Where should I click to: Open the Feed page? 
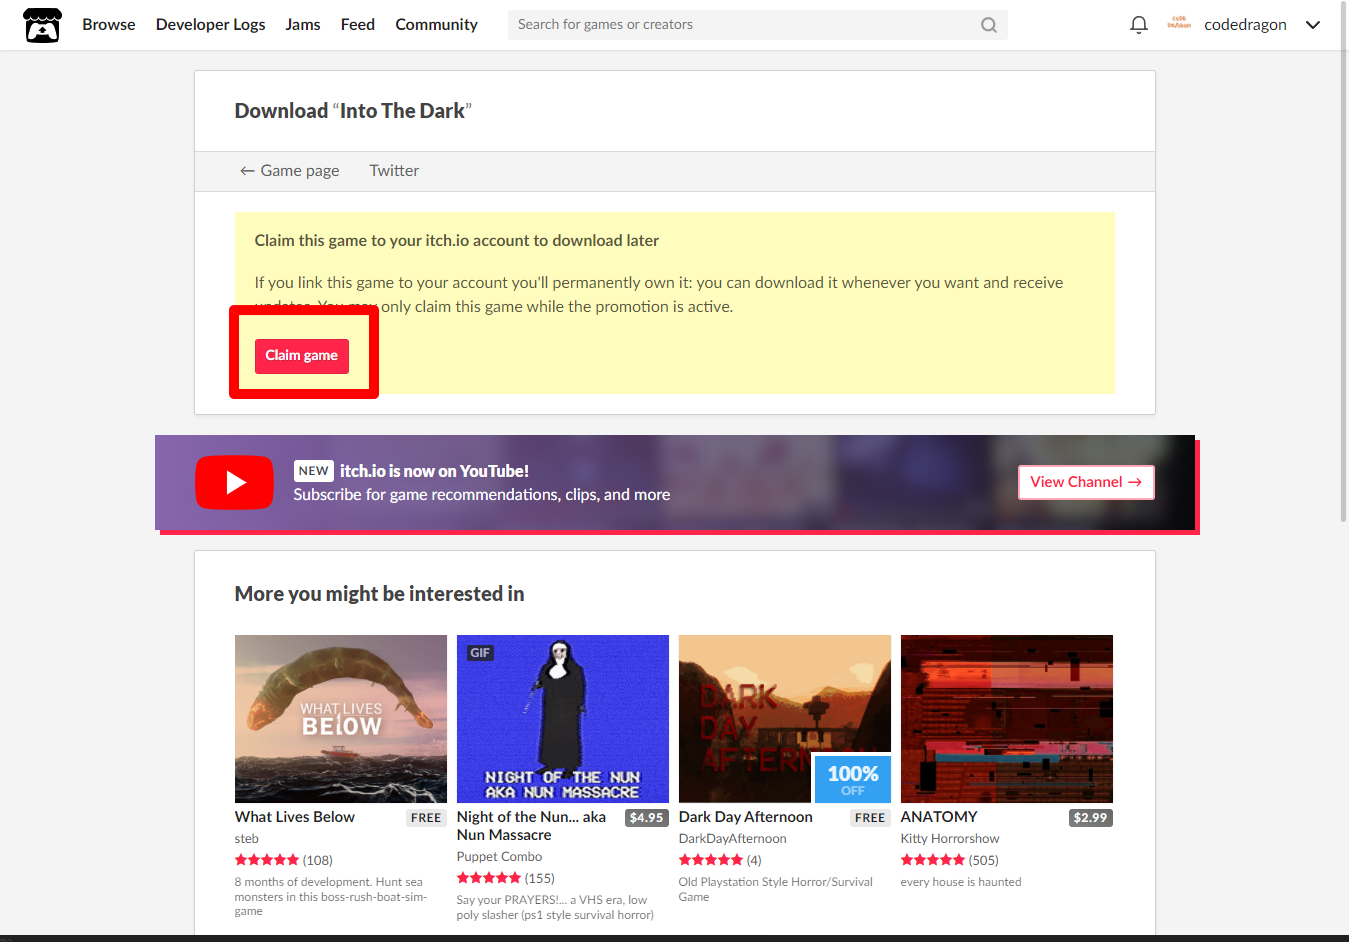coord(358,25)
